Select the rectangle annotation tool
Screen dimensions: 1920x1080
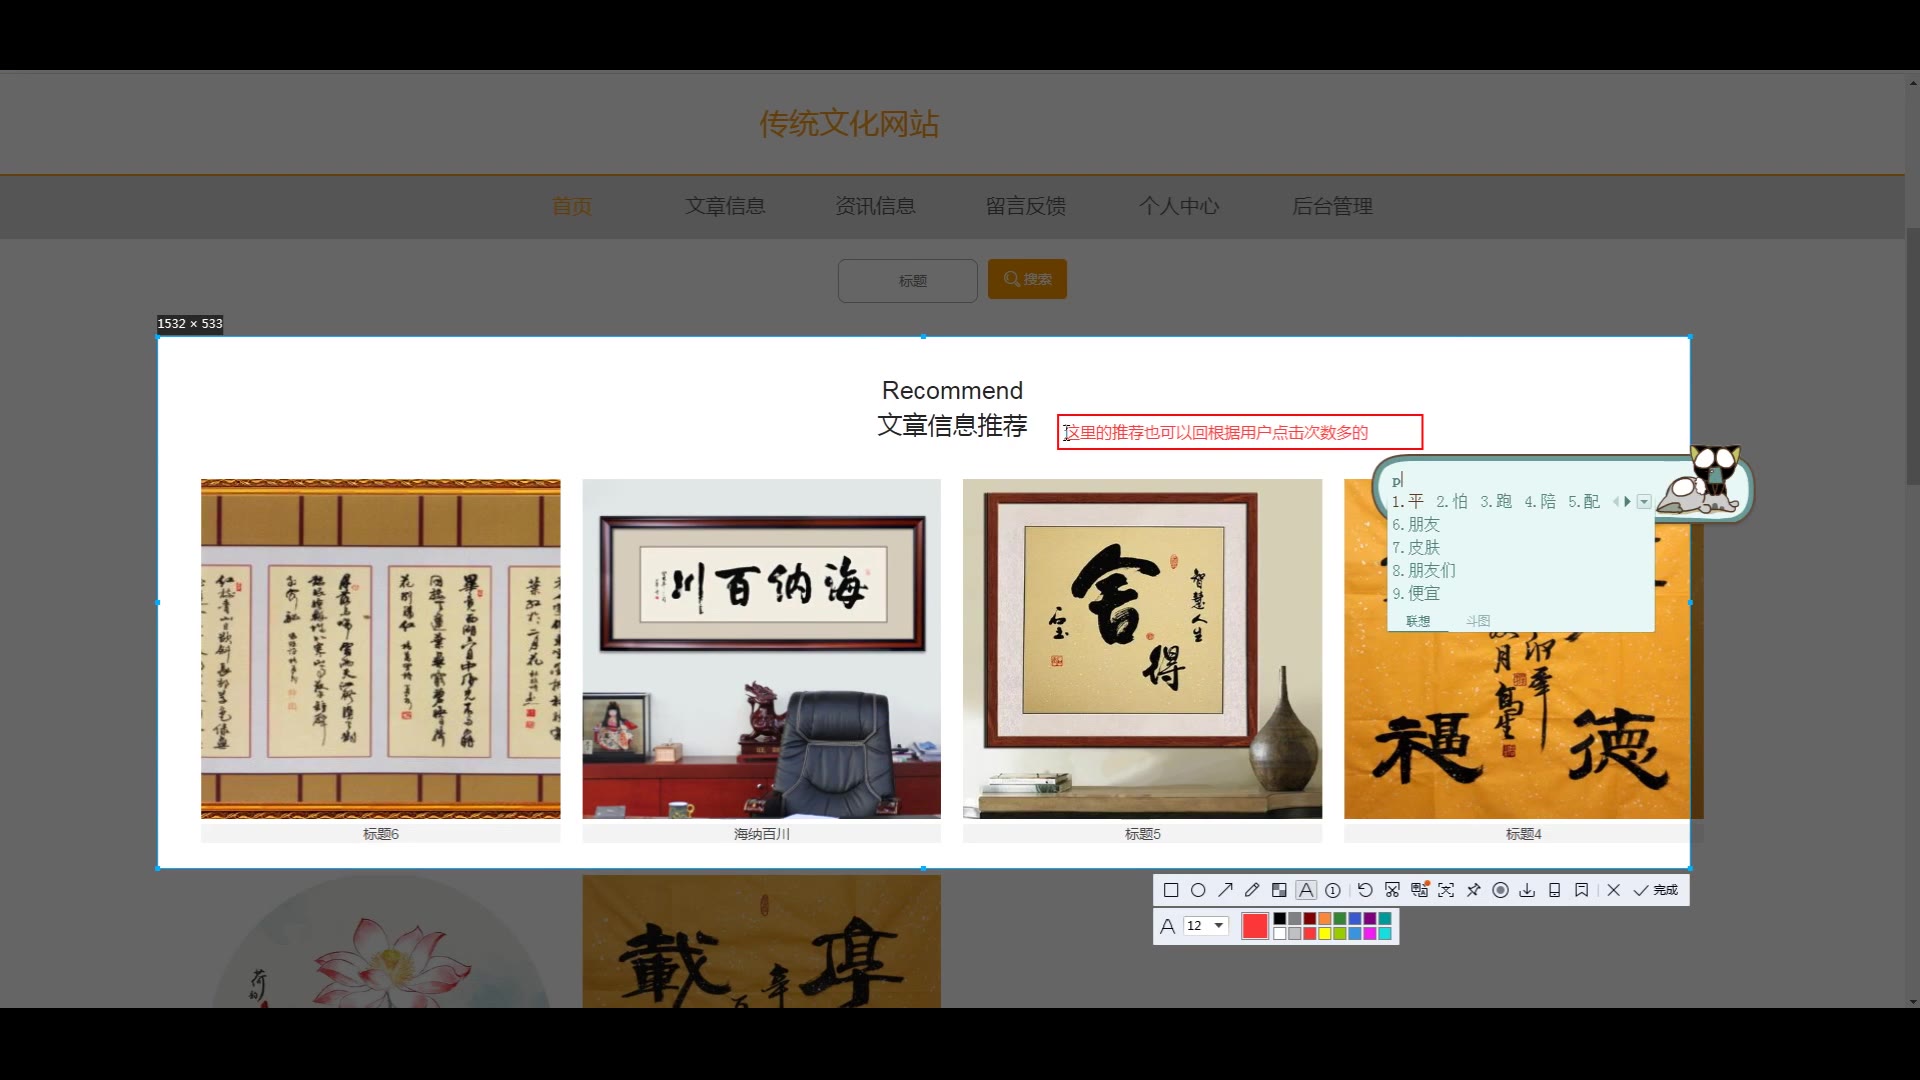[1171, 890]
